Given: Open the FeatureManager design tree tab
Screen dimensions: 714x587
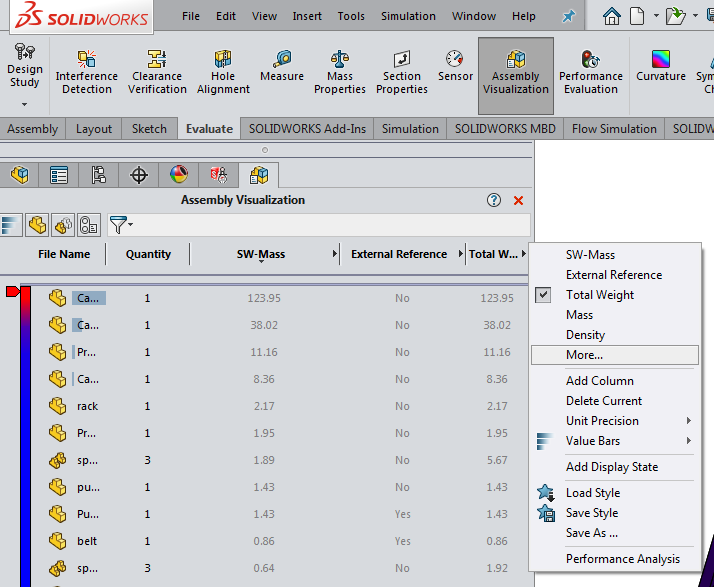Looking at the screenshot, I should pos(19,175).
